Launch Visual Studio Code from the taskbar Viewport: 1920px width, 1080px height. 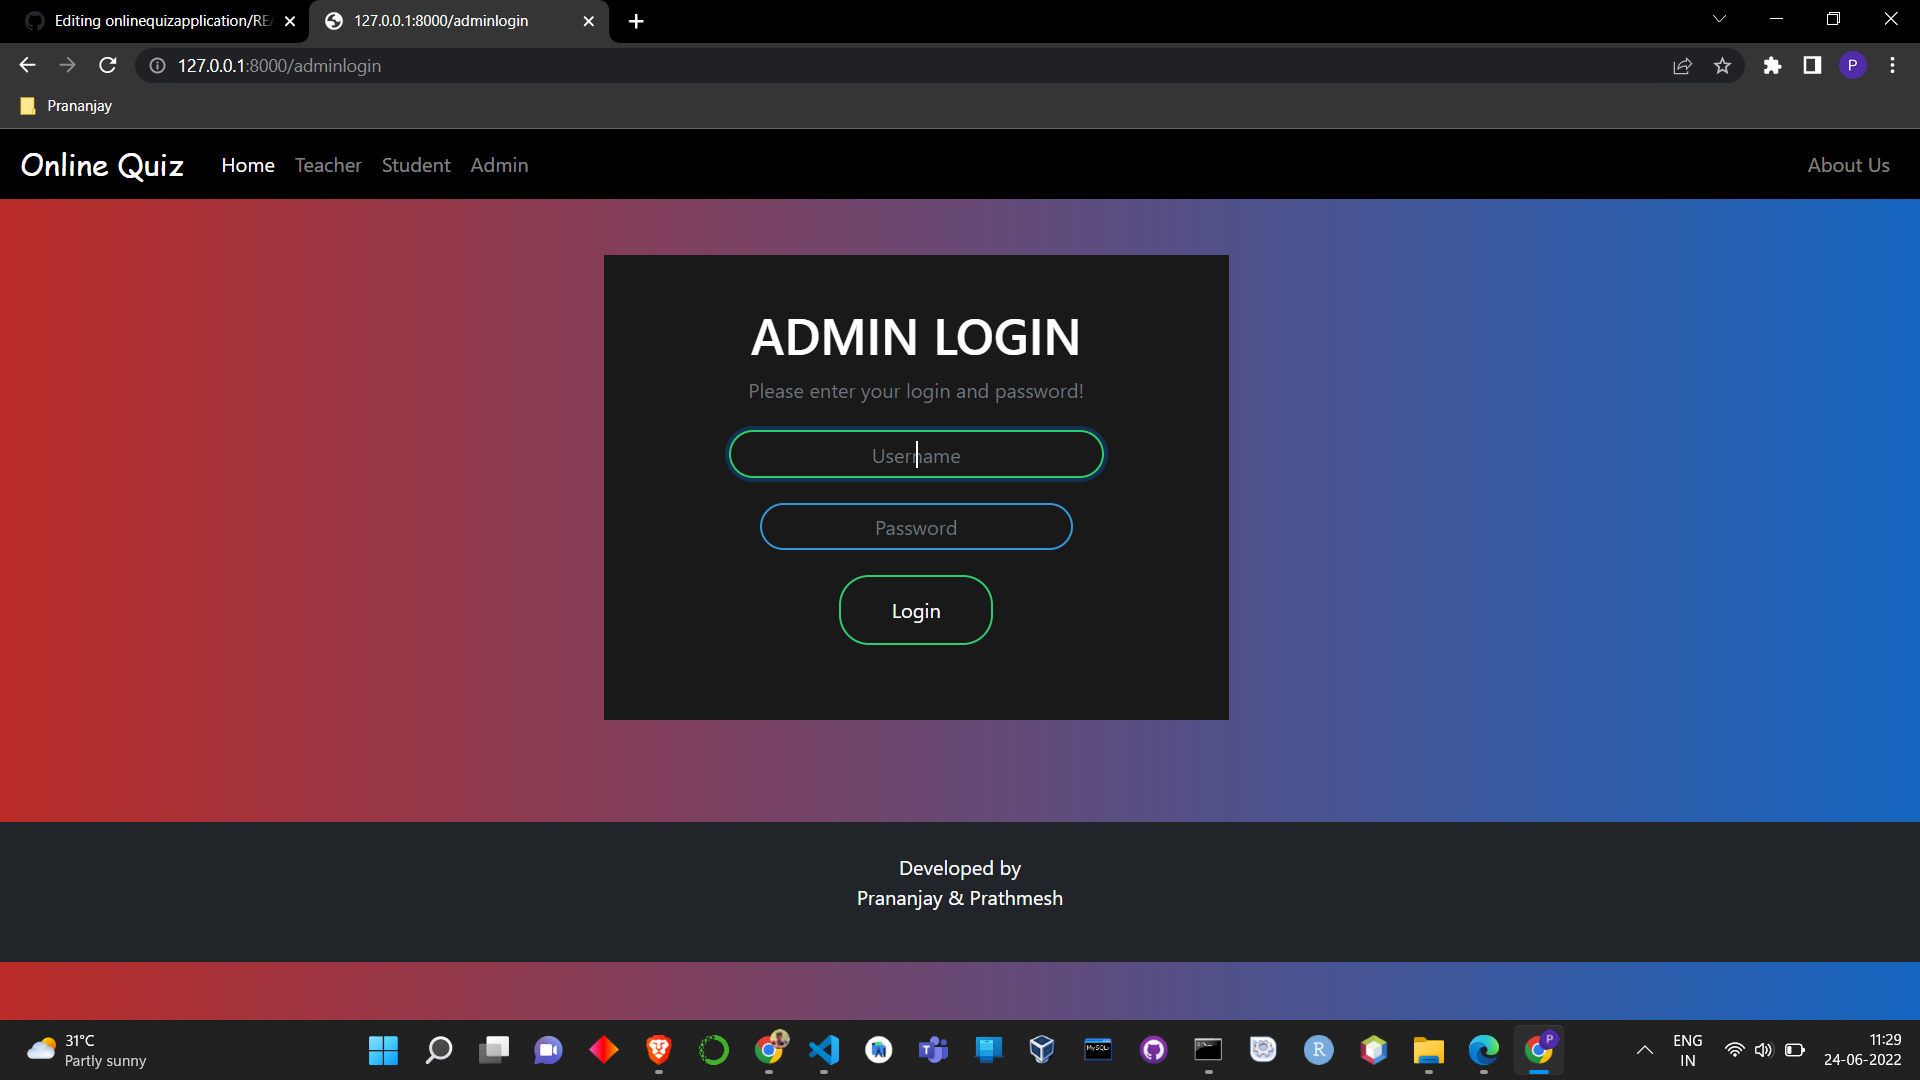click(x=824, y=1050)
